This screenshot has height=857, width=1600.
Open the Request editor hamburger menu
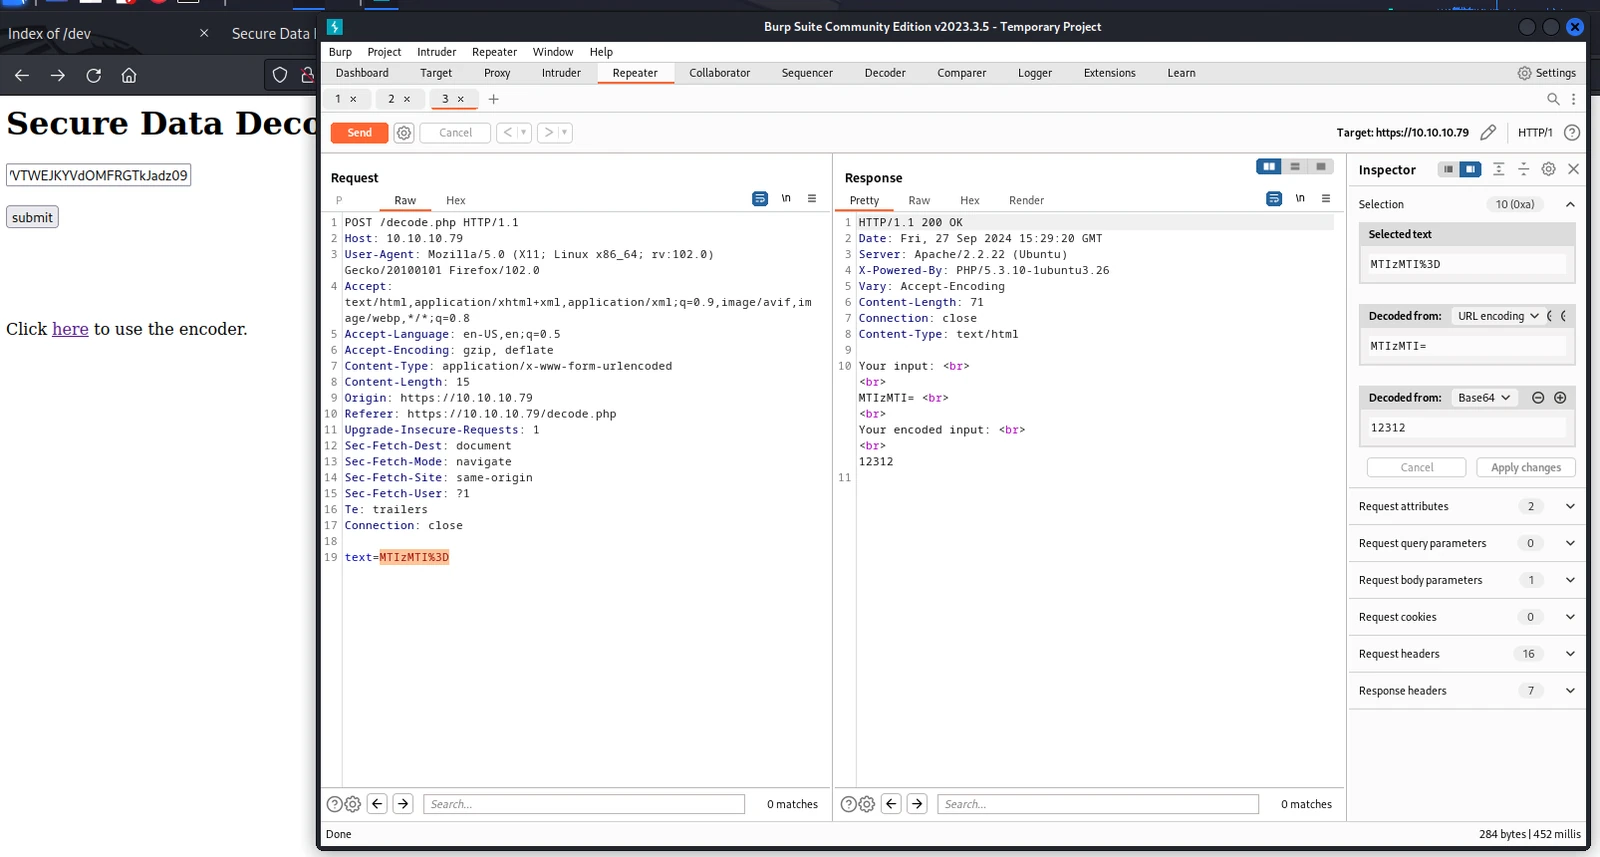(x=812, y=198)
